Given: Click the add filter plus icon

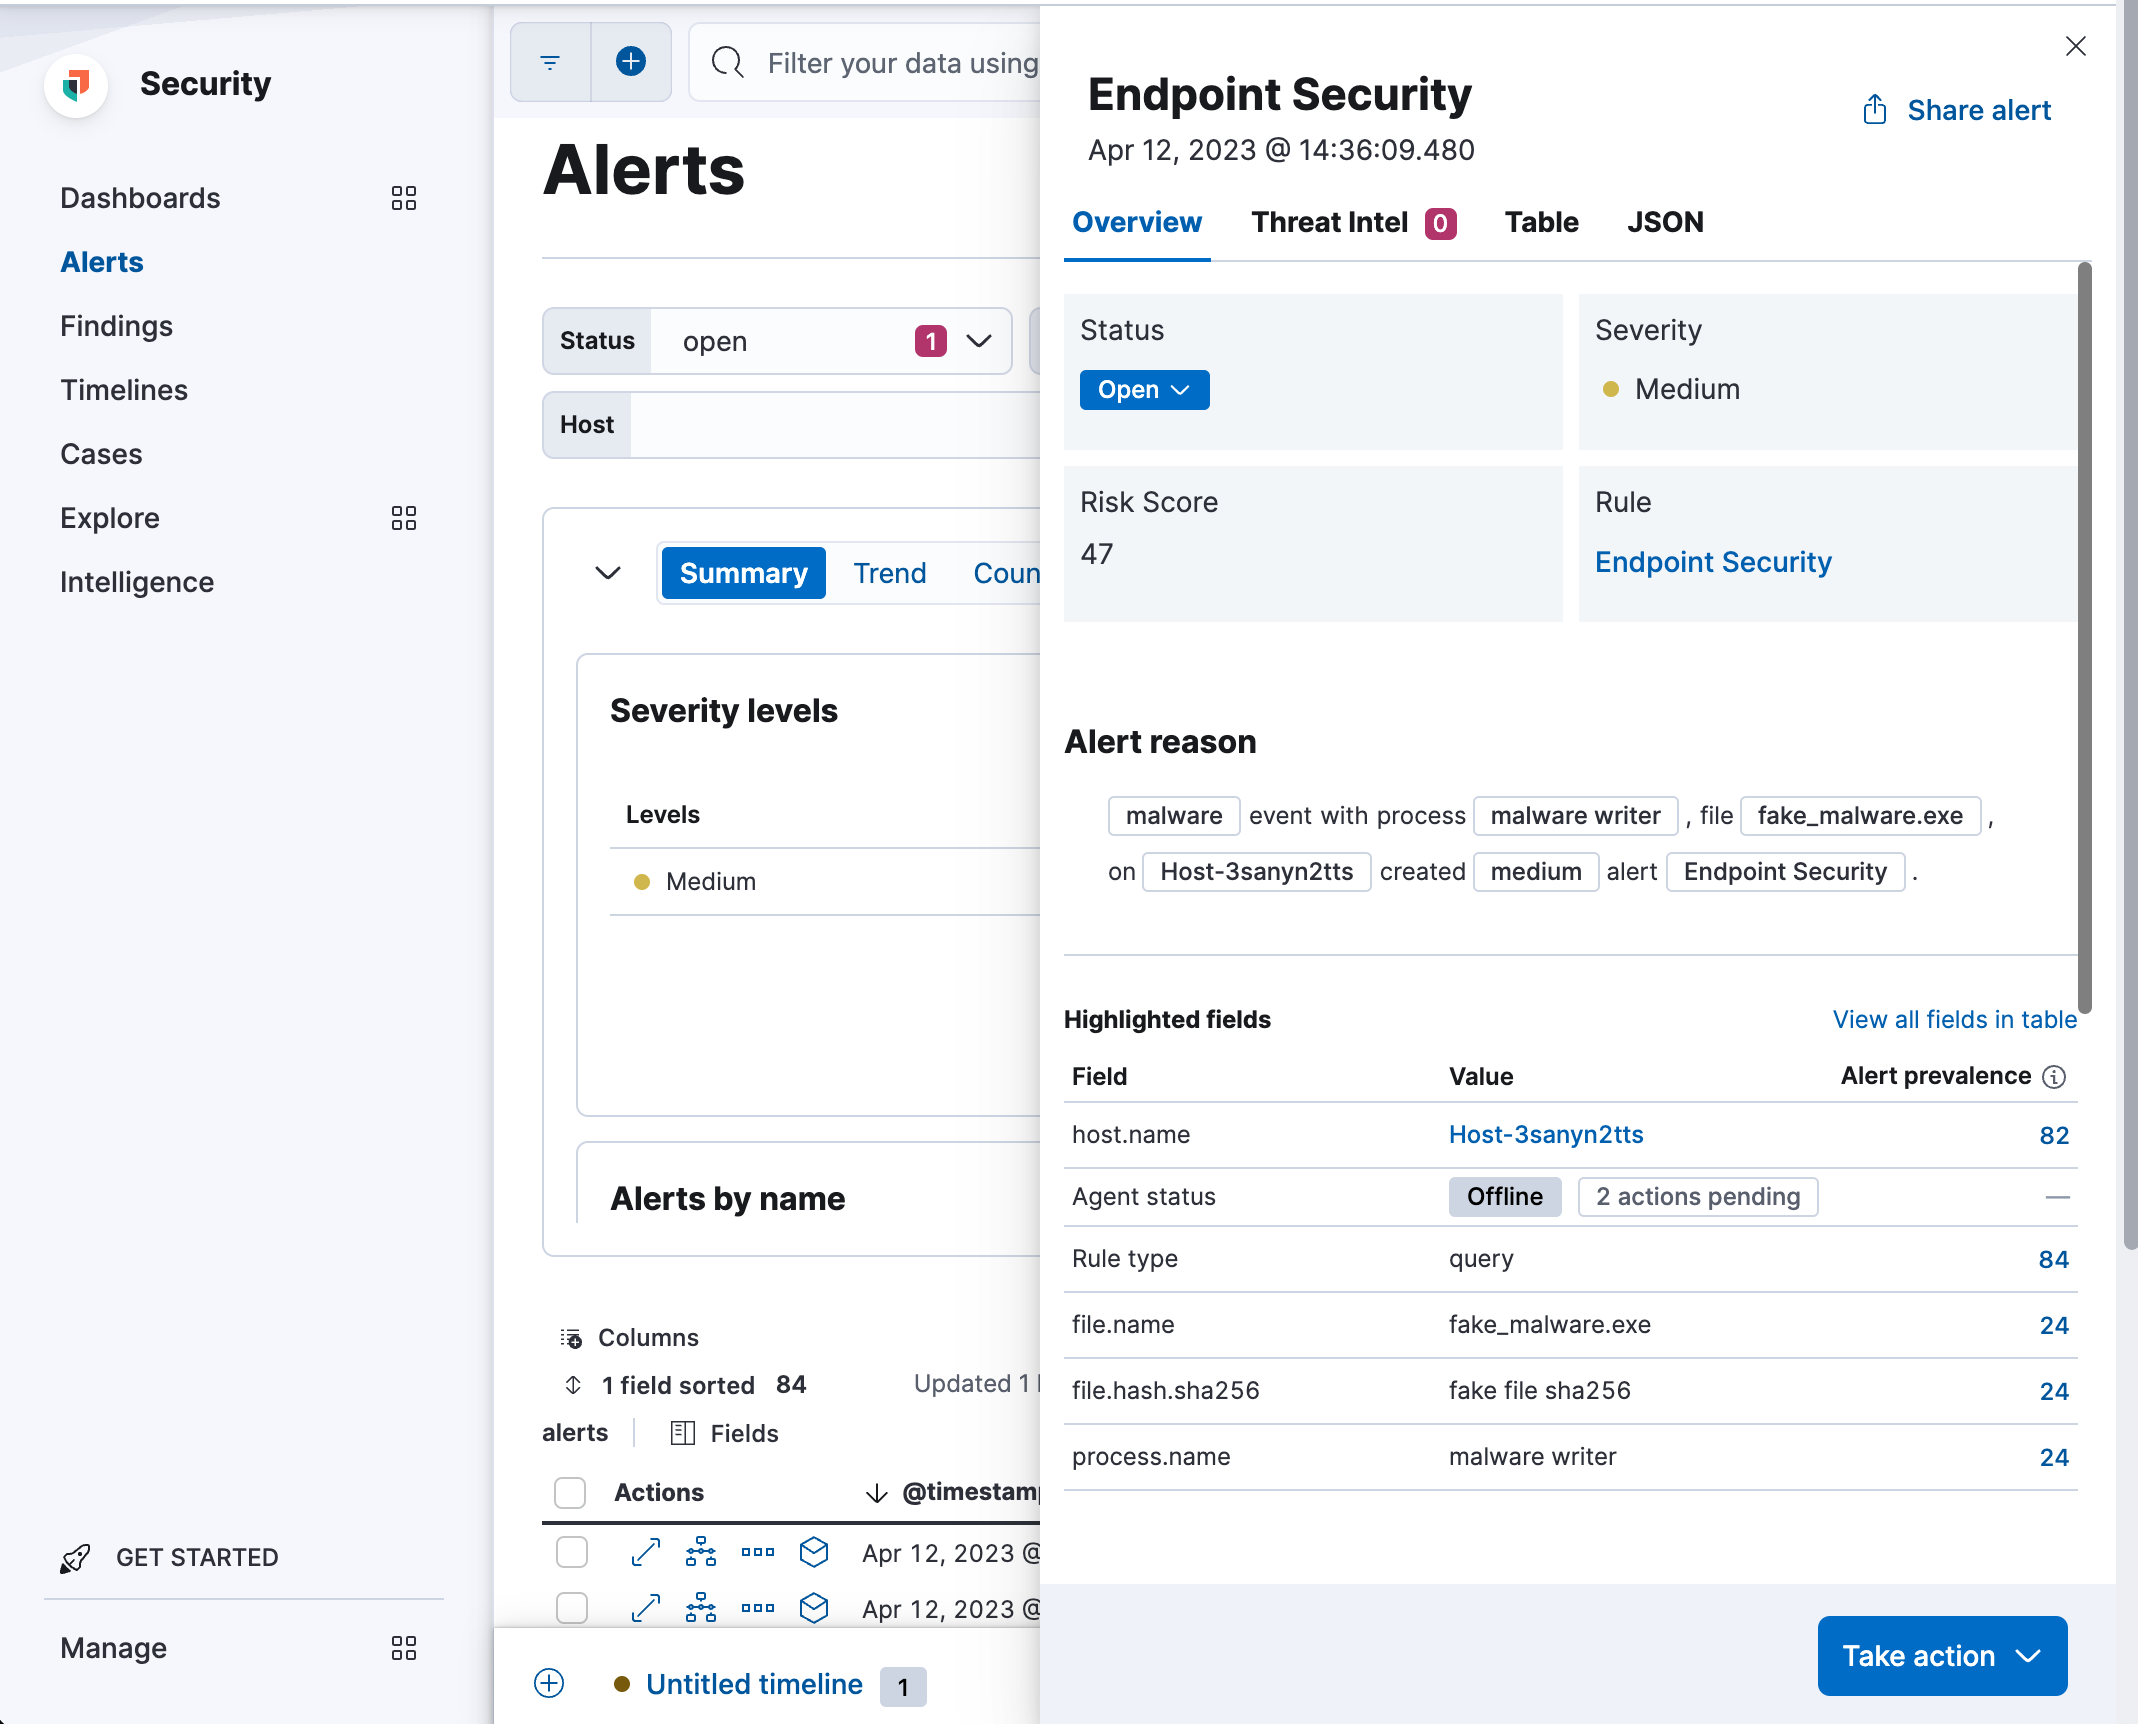Looking at the screenshot, I should click(631, 62).
